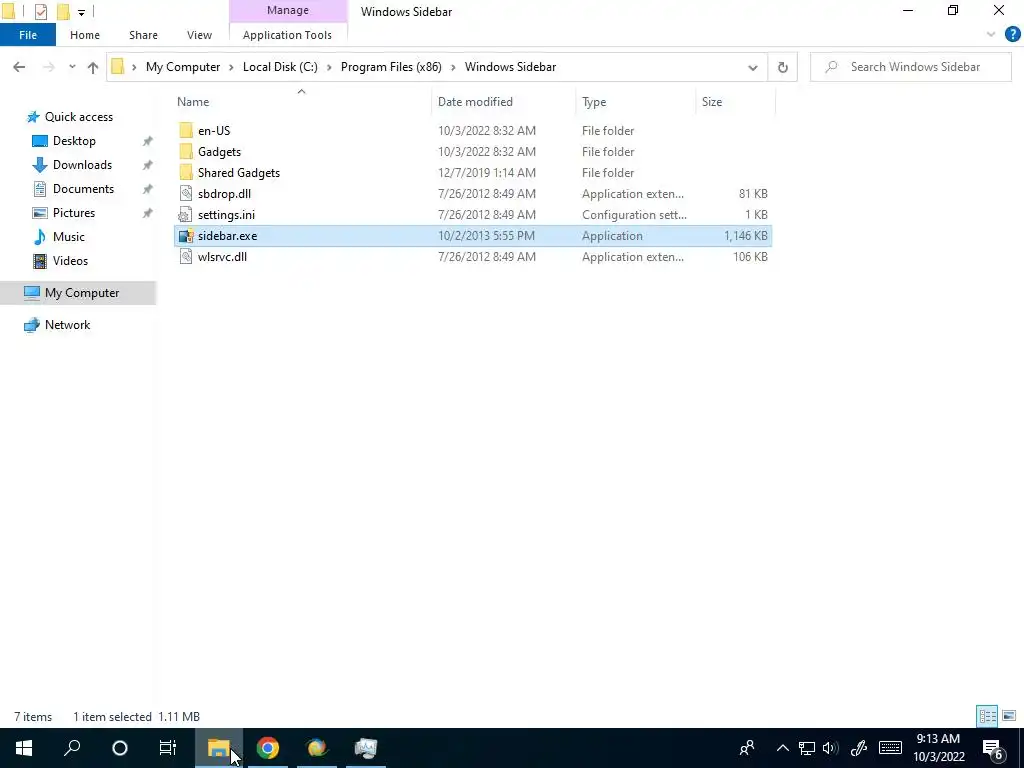Click Program Files (x86) in the path
1024x768 pixels.
[391, 67]
